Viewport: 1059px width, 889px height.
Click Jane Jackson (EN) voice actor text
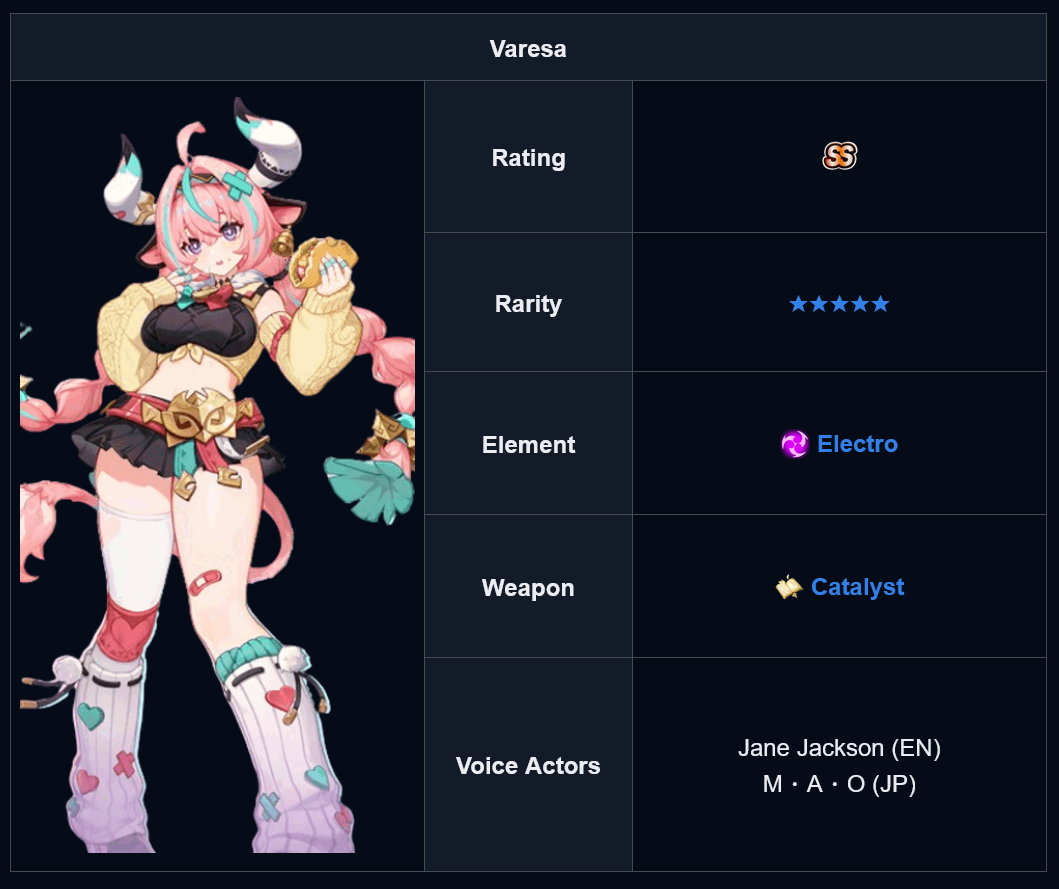point(839,748)
